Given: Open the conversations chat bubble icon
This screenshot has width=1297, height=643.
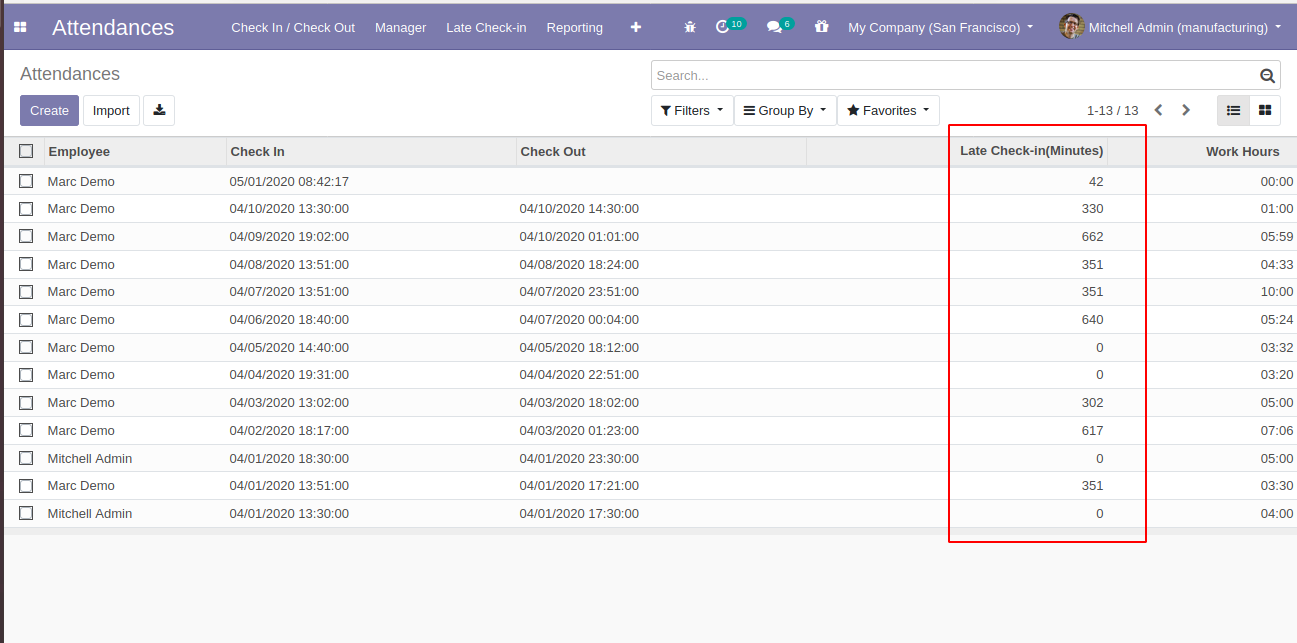Looking at the screenshot, I should pyautogui.click(x=774, y=27).
